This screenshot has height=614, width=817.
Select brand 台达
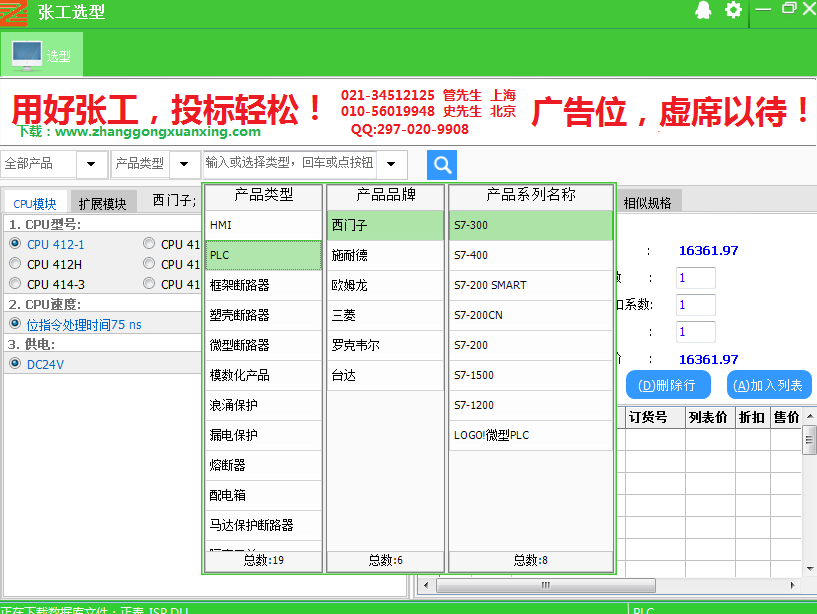[386, 375]
